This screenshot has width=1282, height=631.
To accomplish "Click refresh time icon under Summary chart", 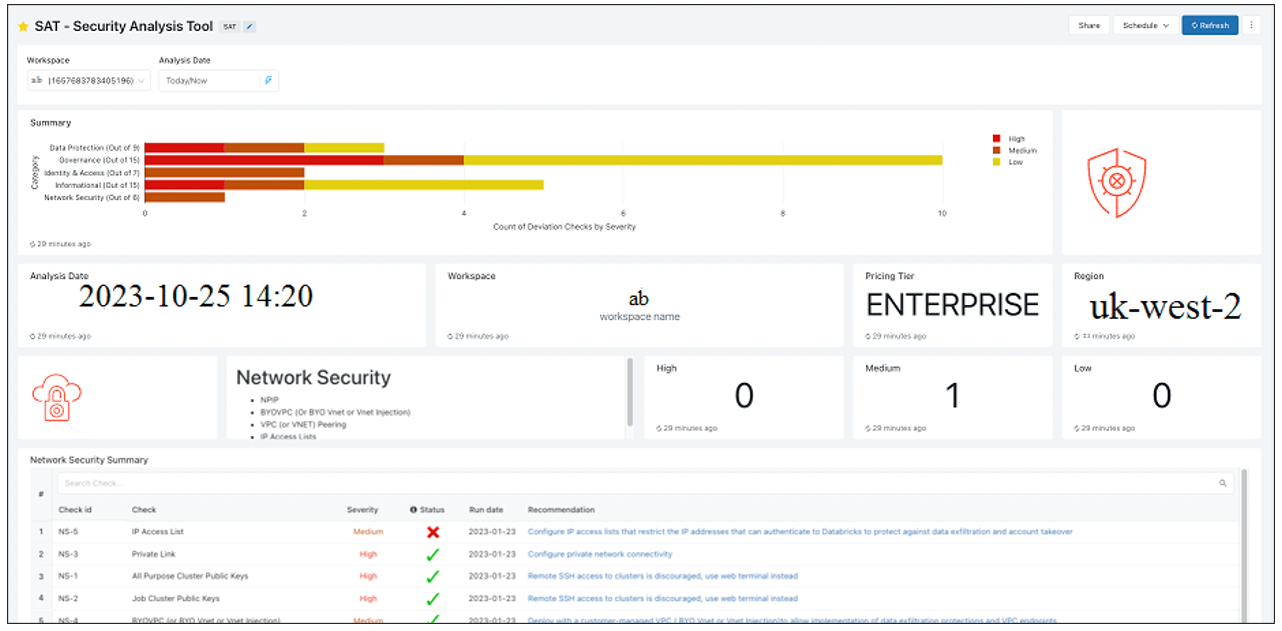I will click(33, 243).
